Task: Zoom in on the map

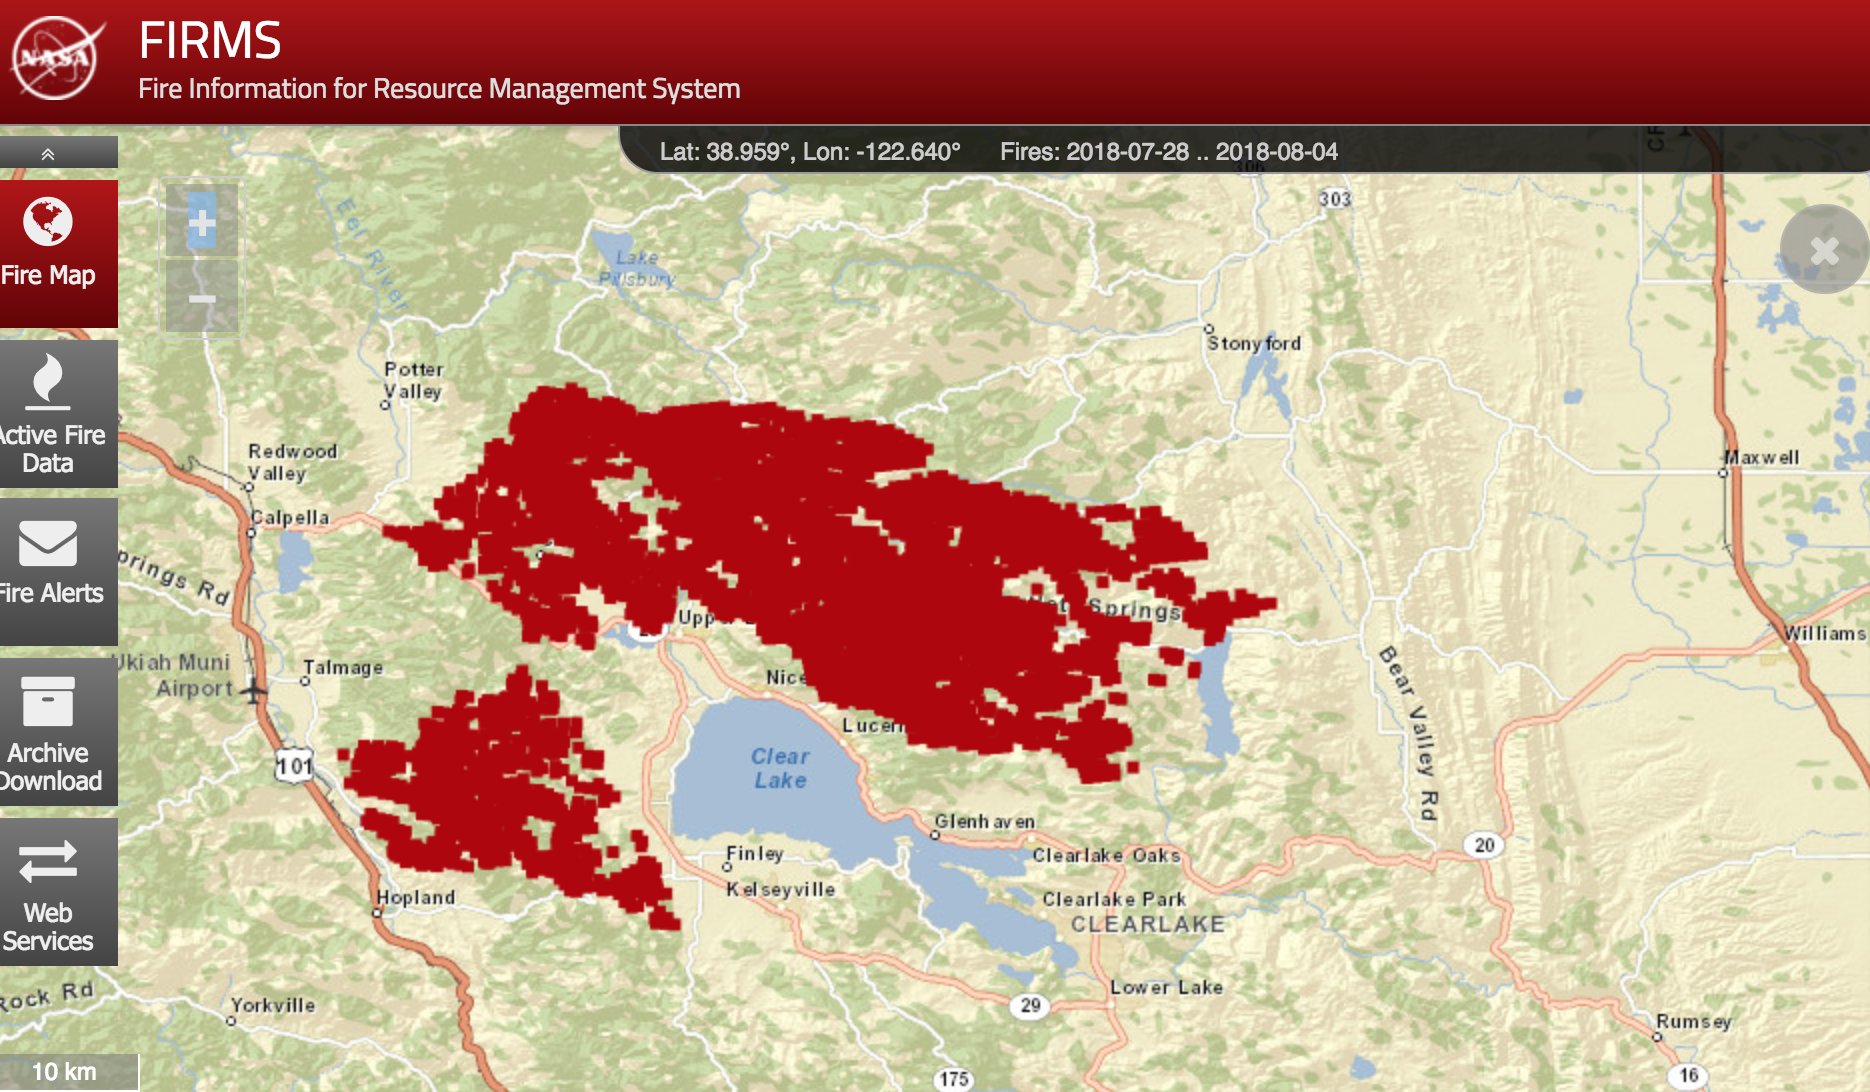Action: [x=201, y=222]
